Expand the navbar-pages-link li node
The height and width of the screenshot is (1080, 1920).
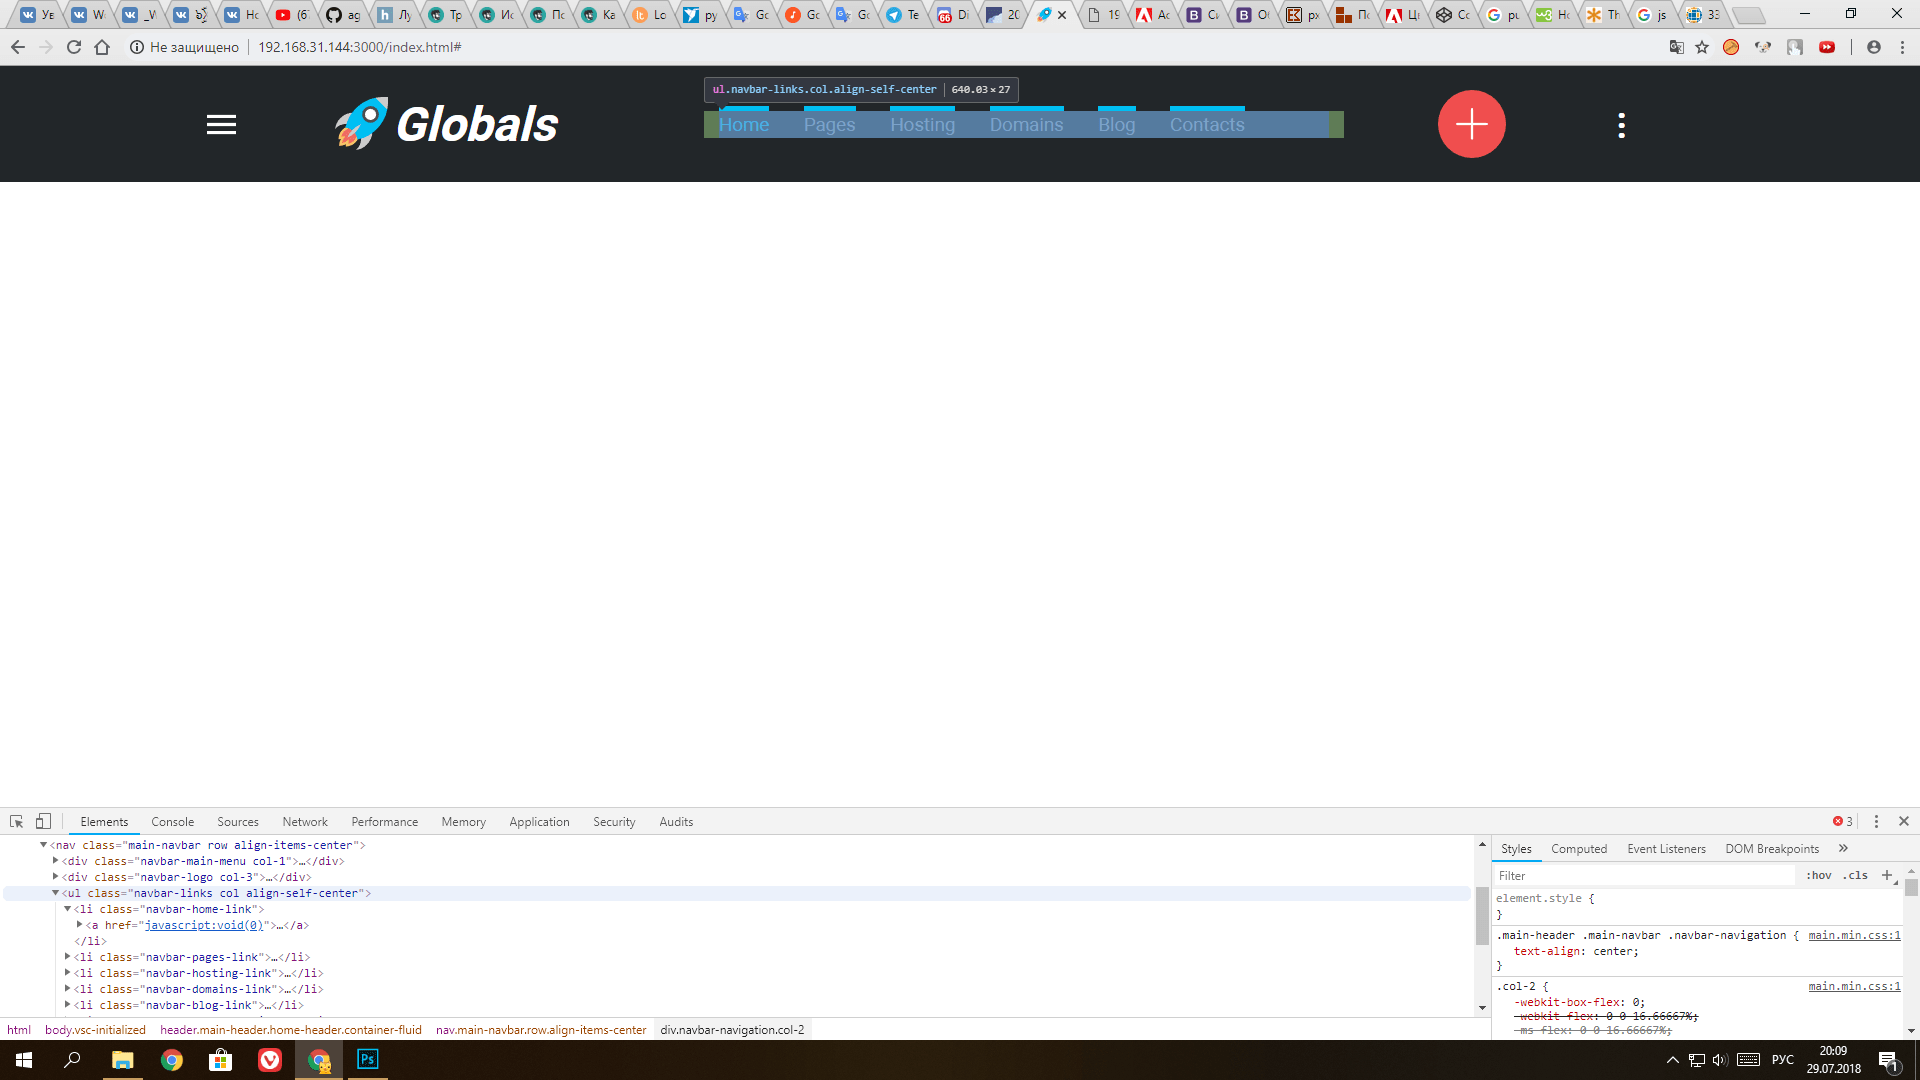(68, 957)
